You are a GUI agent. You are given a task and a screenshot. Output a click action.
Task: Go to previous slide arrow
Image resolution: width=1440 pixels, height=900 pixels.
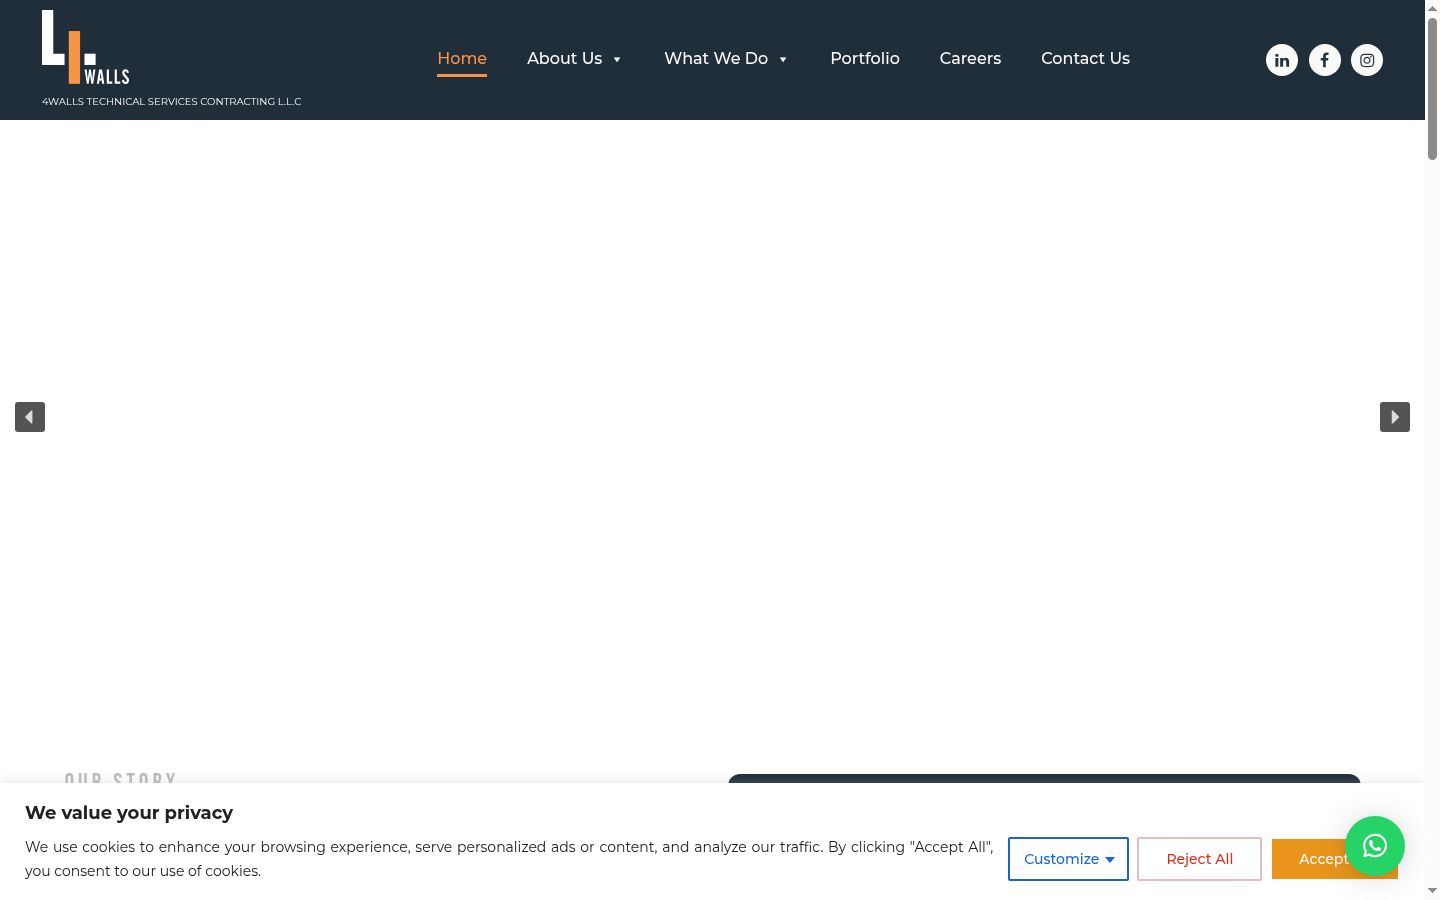click(x=30, y=417)
